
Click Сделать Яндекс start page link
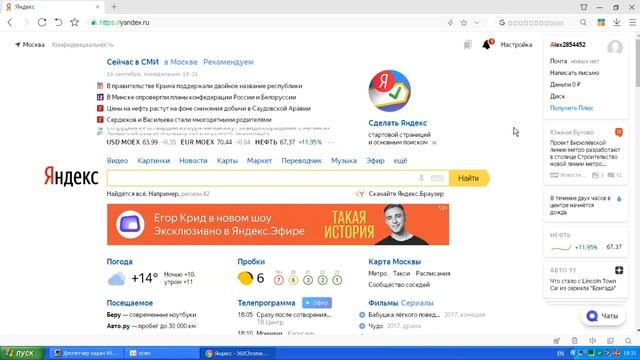point(398,123)
